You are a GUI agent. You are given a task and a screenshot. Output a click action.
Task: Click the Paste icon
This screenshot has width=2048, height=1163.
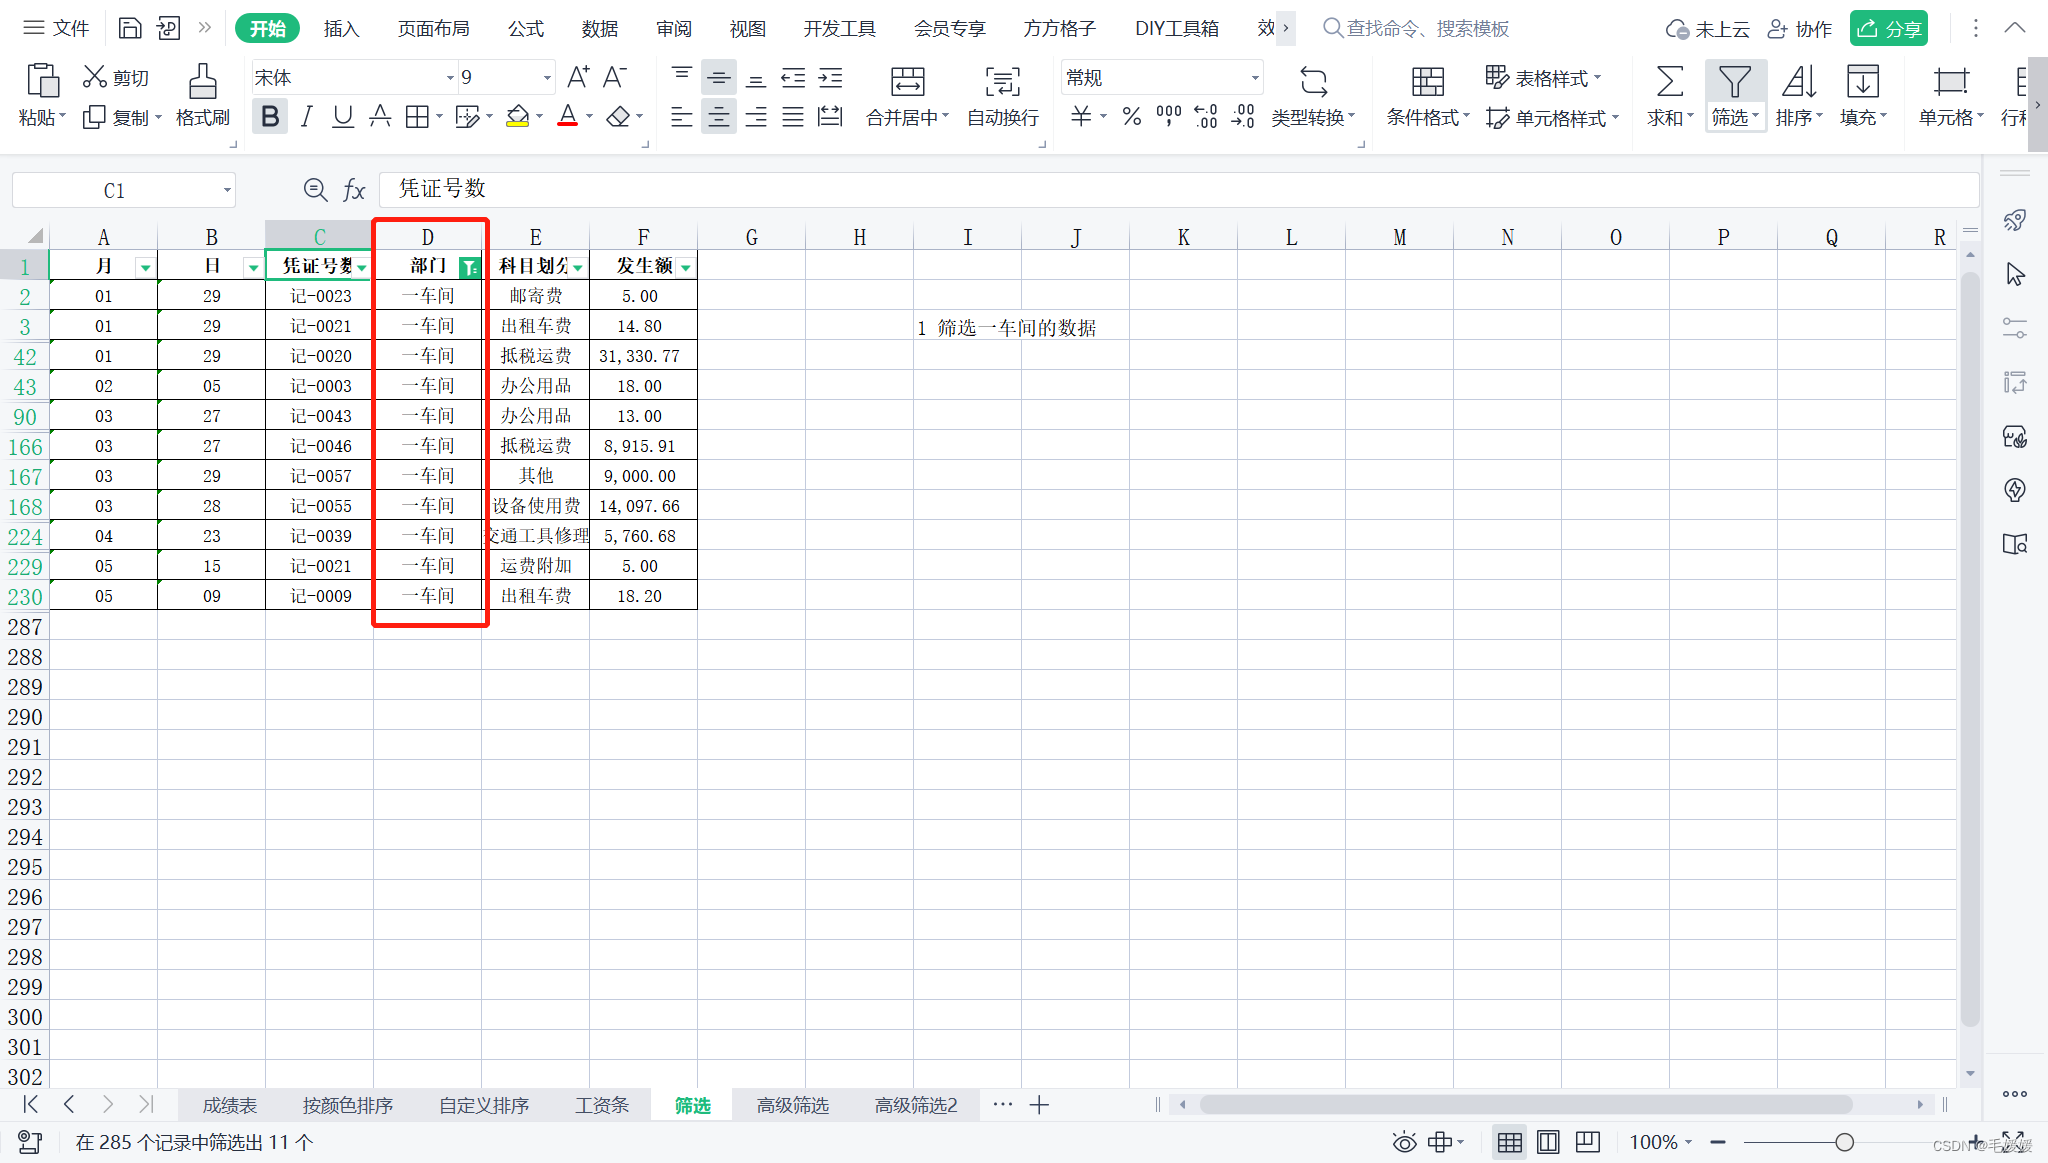(42, 81)
